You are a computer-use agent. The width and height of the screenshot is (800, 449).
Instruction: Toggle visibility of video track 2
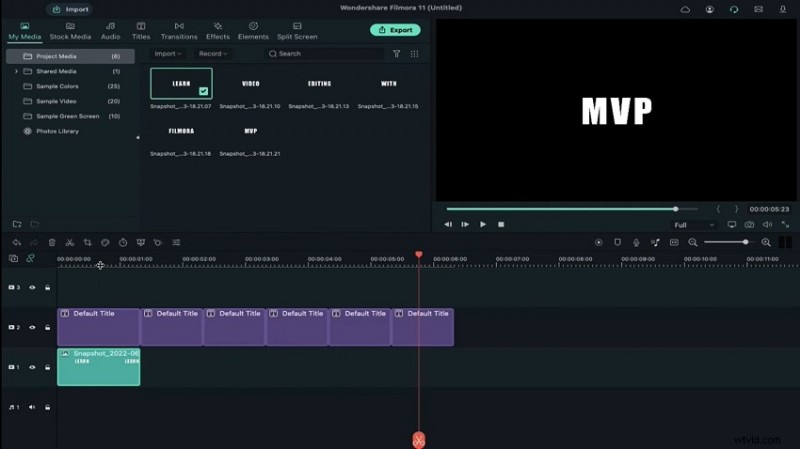point(32,328)
